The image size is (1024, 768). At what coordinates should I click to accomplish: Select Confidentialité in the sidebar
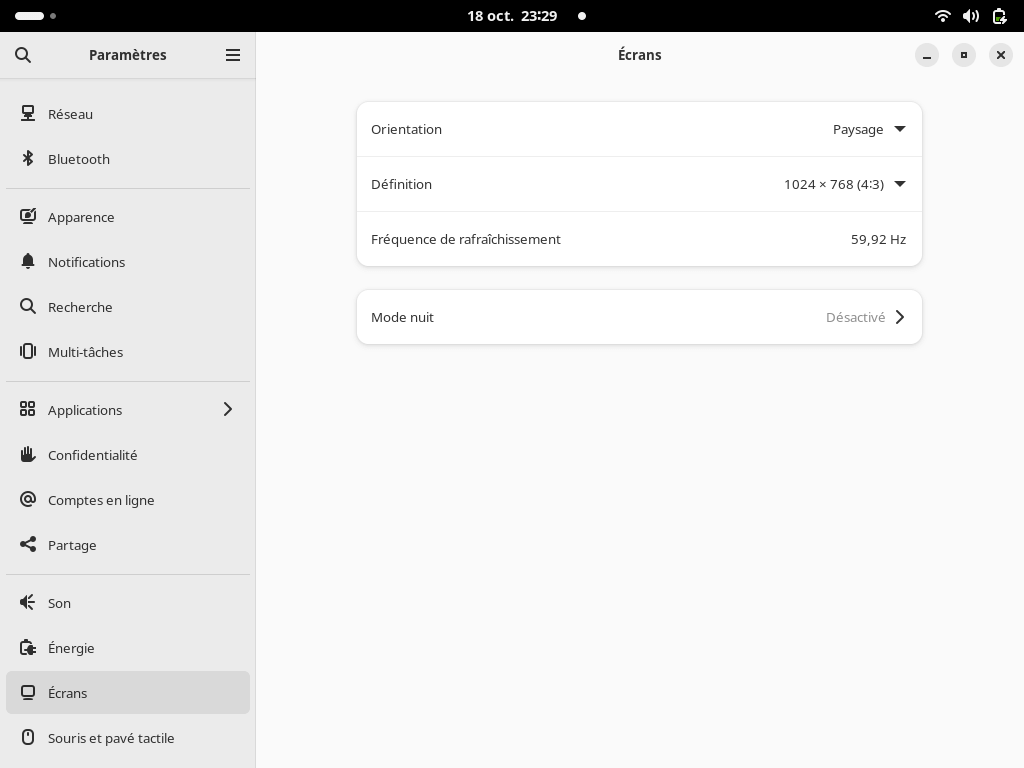tap(128, 455)
